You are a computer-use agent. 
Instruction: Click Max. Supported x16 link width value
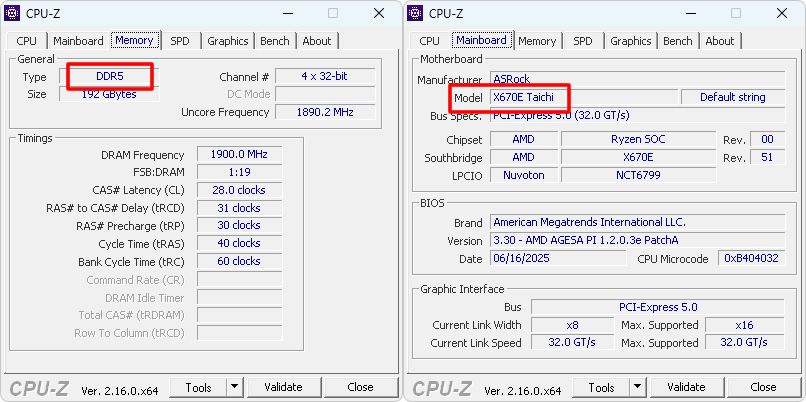pyautogui.click(x=744, y=325)
